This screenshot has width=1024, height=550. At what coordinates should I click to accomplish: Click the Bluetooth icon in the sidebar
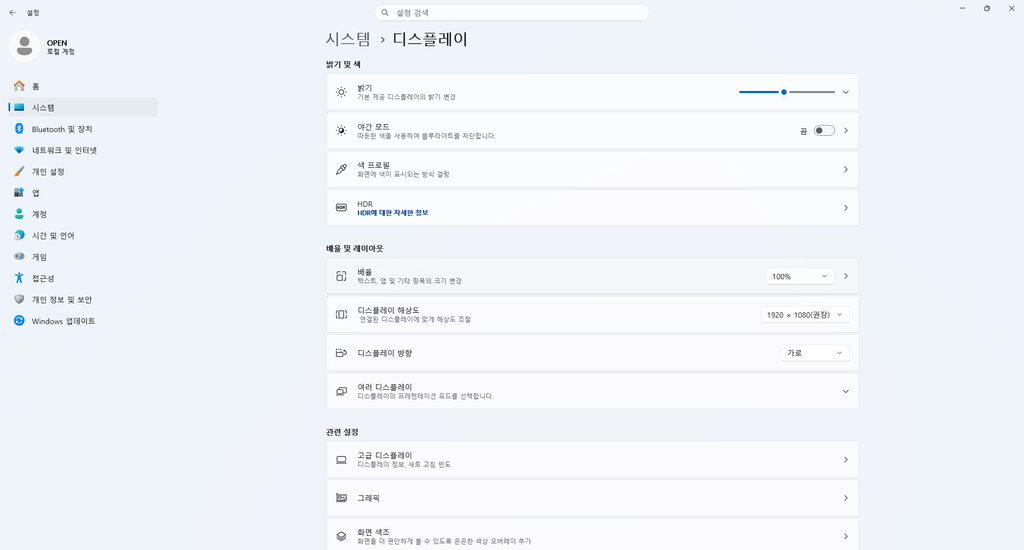(19, 129)
